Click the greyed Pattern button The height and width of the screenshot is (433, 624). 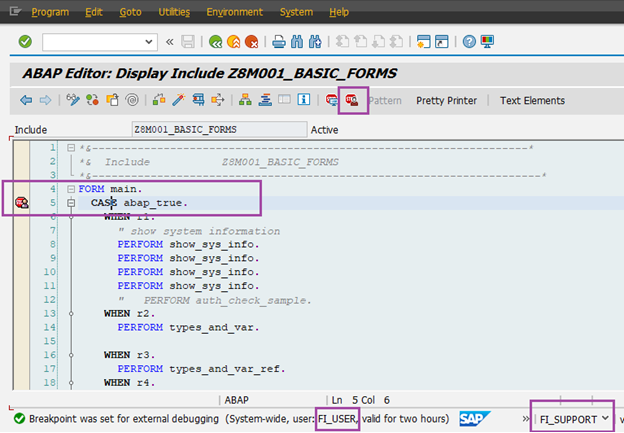coord(385,101)
